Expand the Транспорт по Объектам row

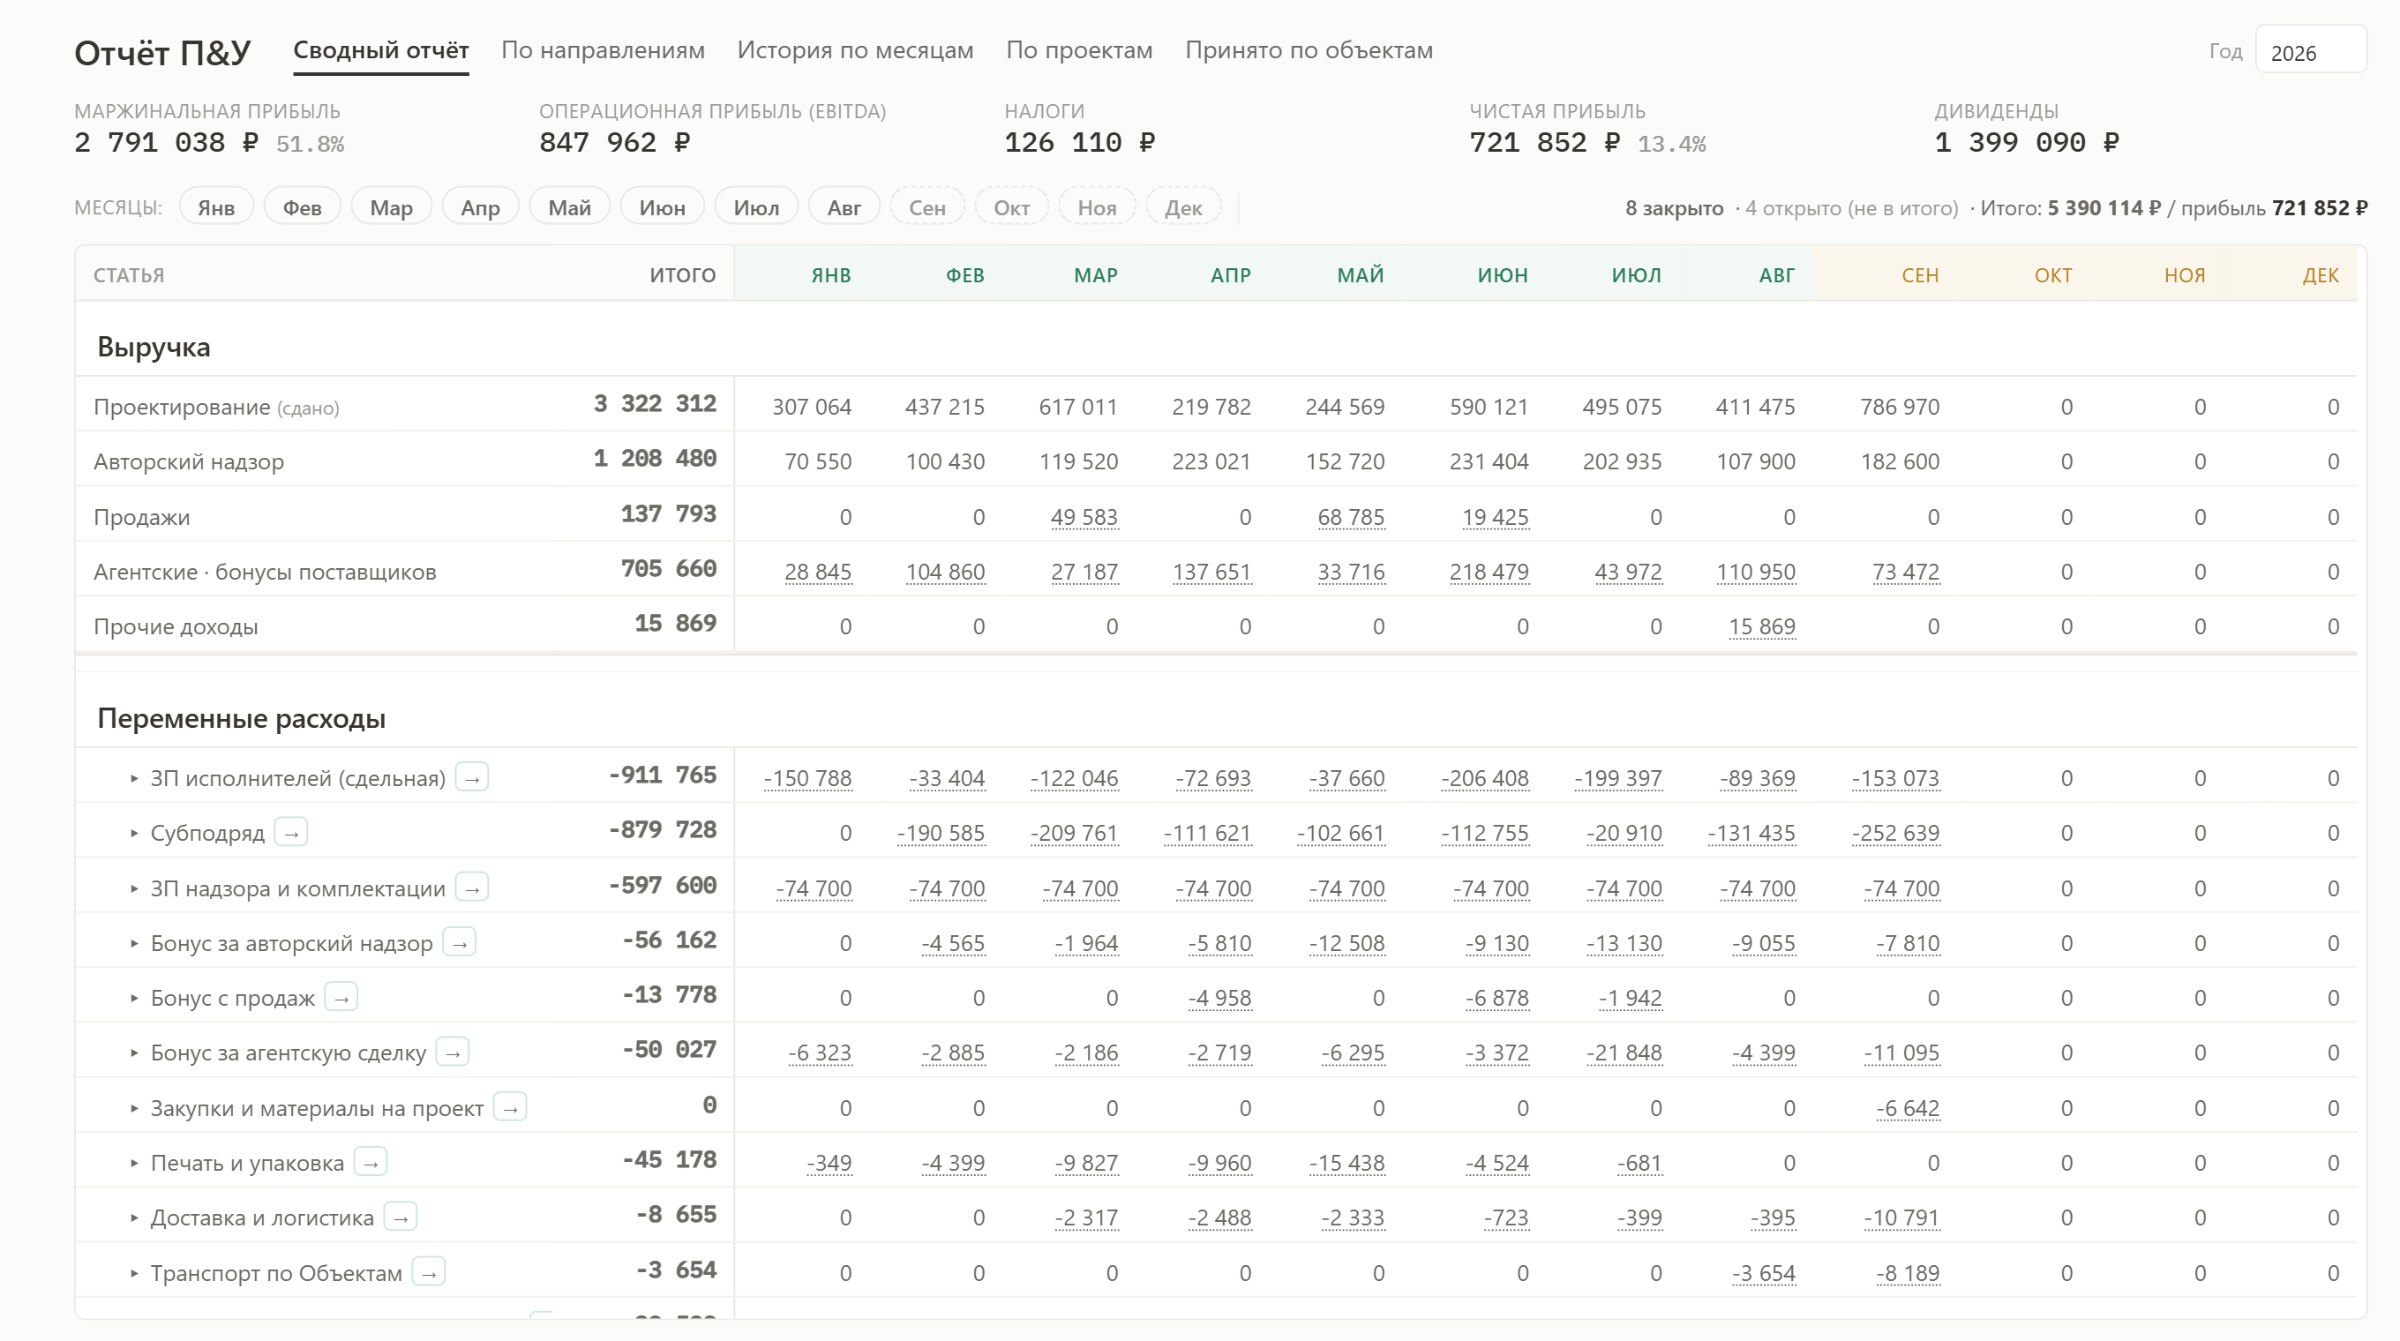134,1273
